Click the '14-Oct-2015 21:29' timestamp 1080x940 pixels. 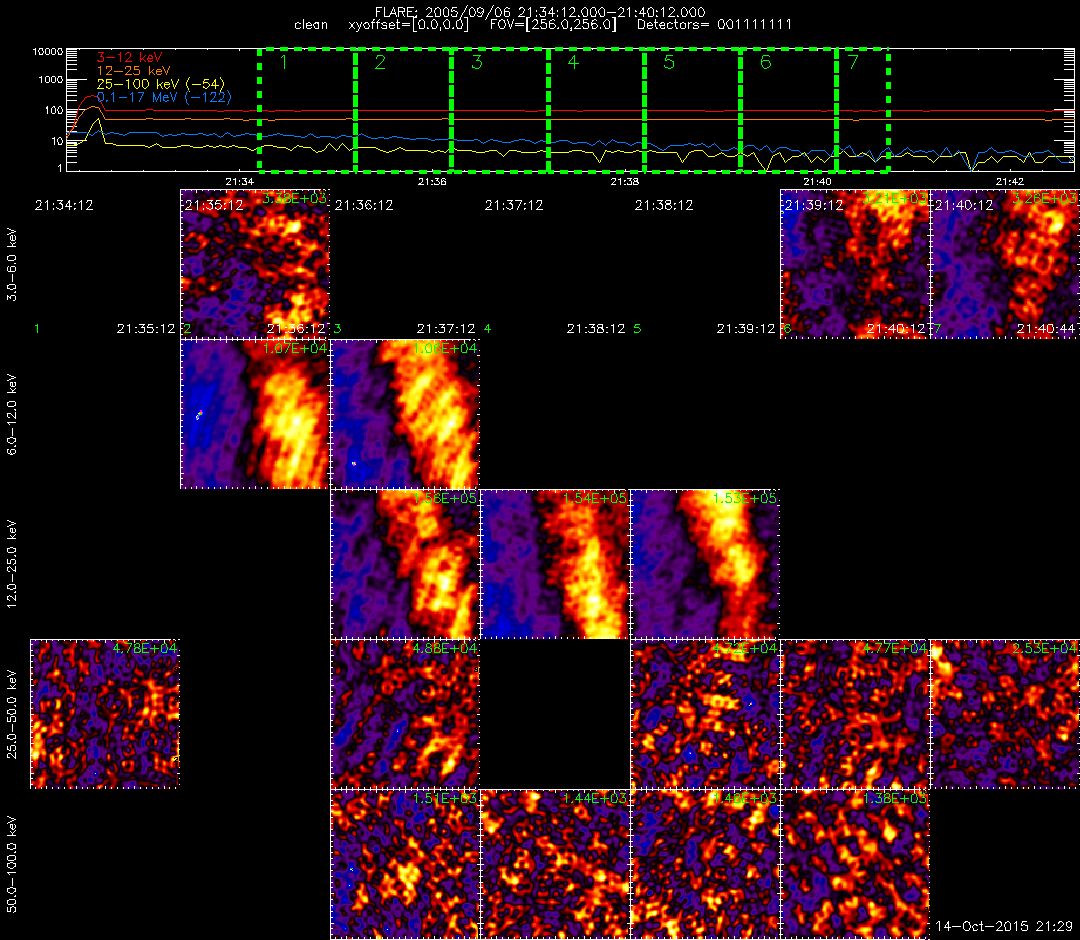click(x=1004, y=926)
